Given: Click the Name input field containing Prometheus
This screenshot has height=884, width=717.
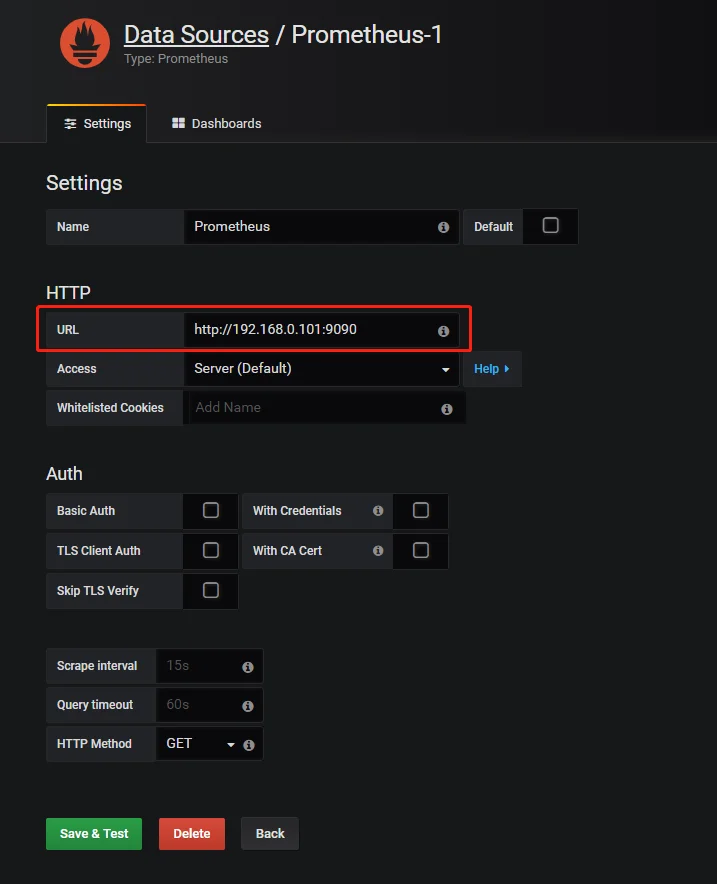Looking at the screenshot, I should coord(321,227).
